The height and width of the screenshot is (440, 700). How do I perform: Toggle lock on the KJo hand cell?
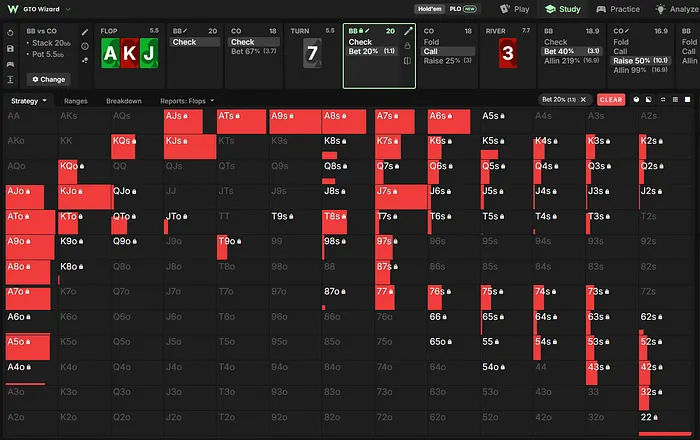81,191
